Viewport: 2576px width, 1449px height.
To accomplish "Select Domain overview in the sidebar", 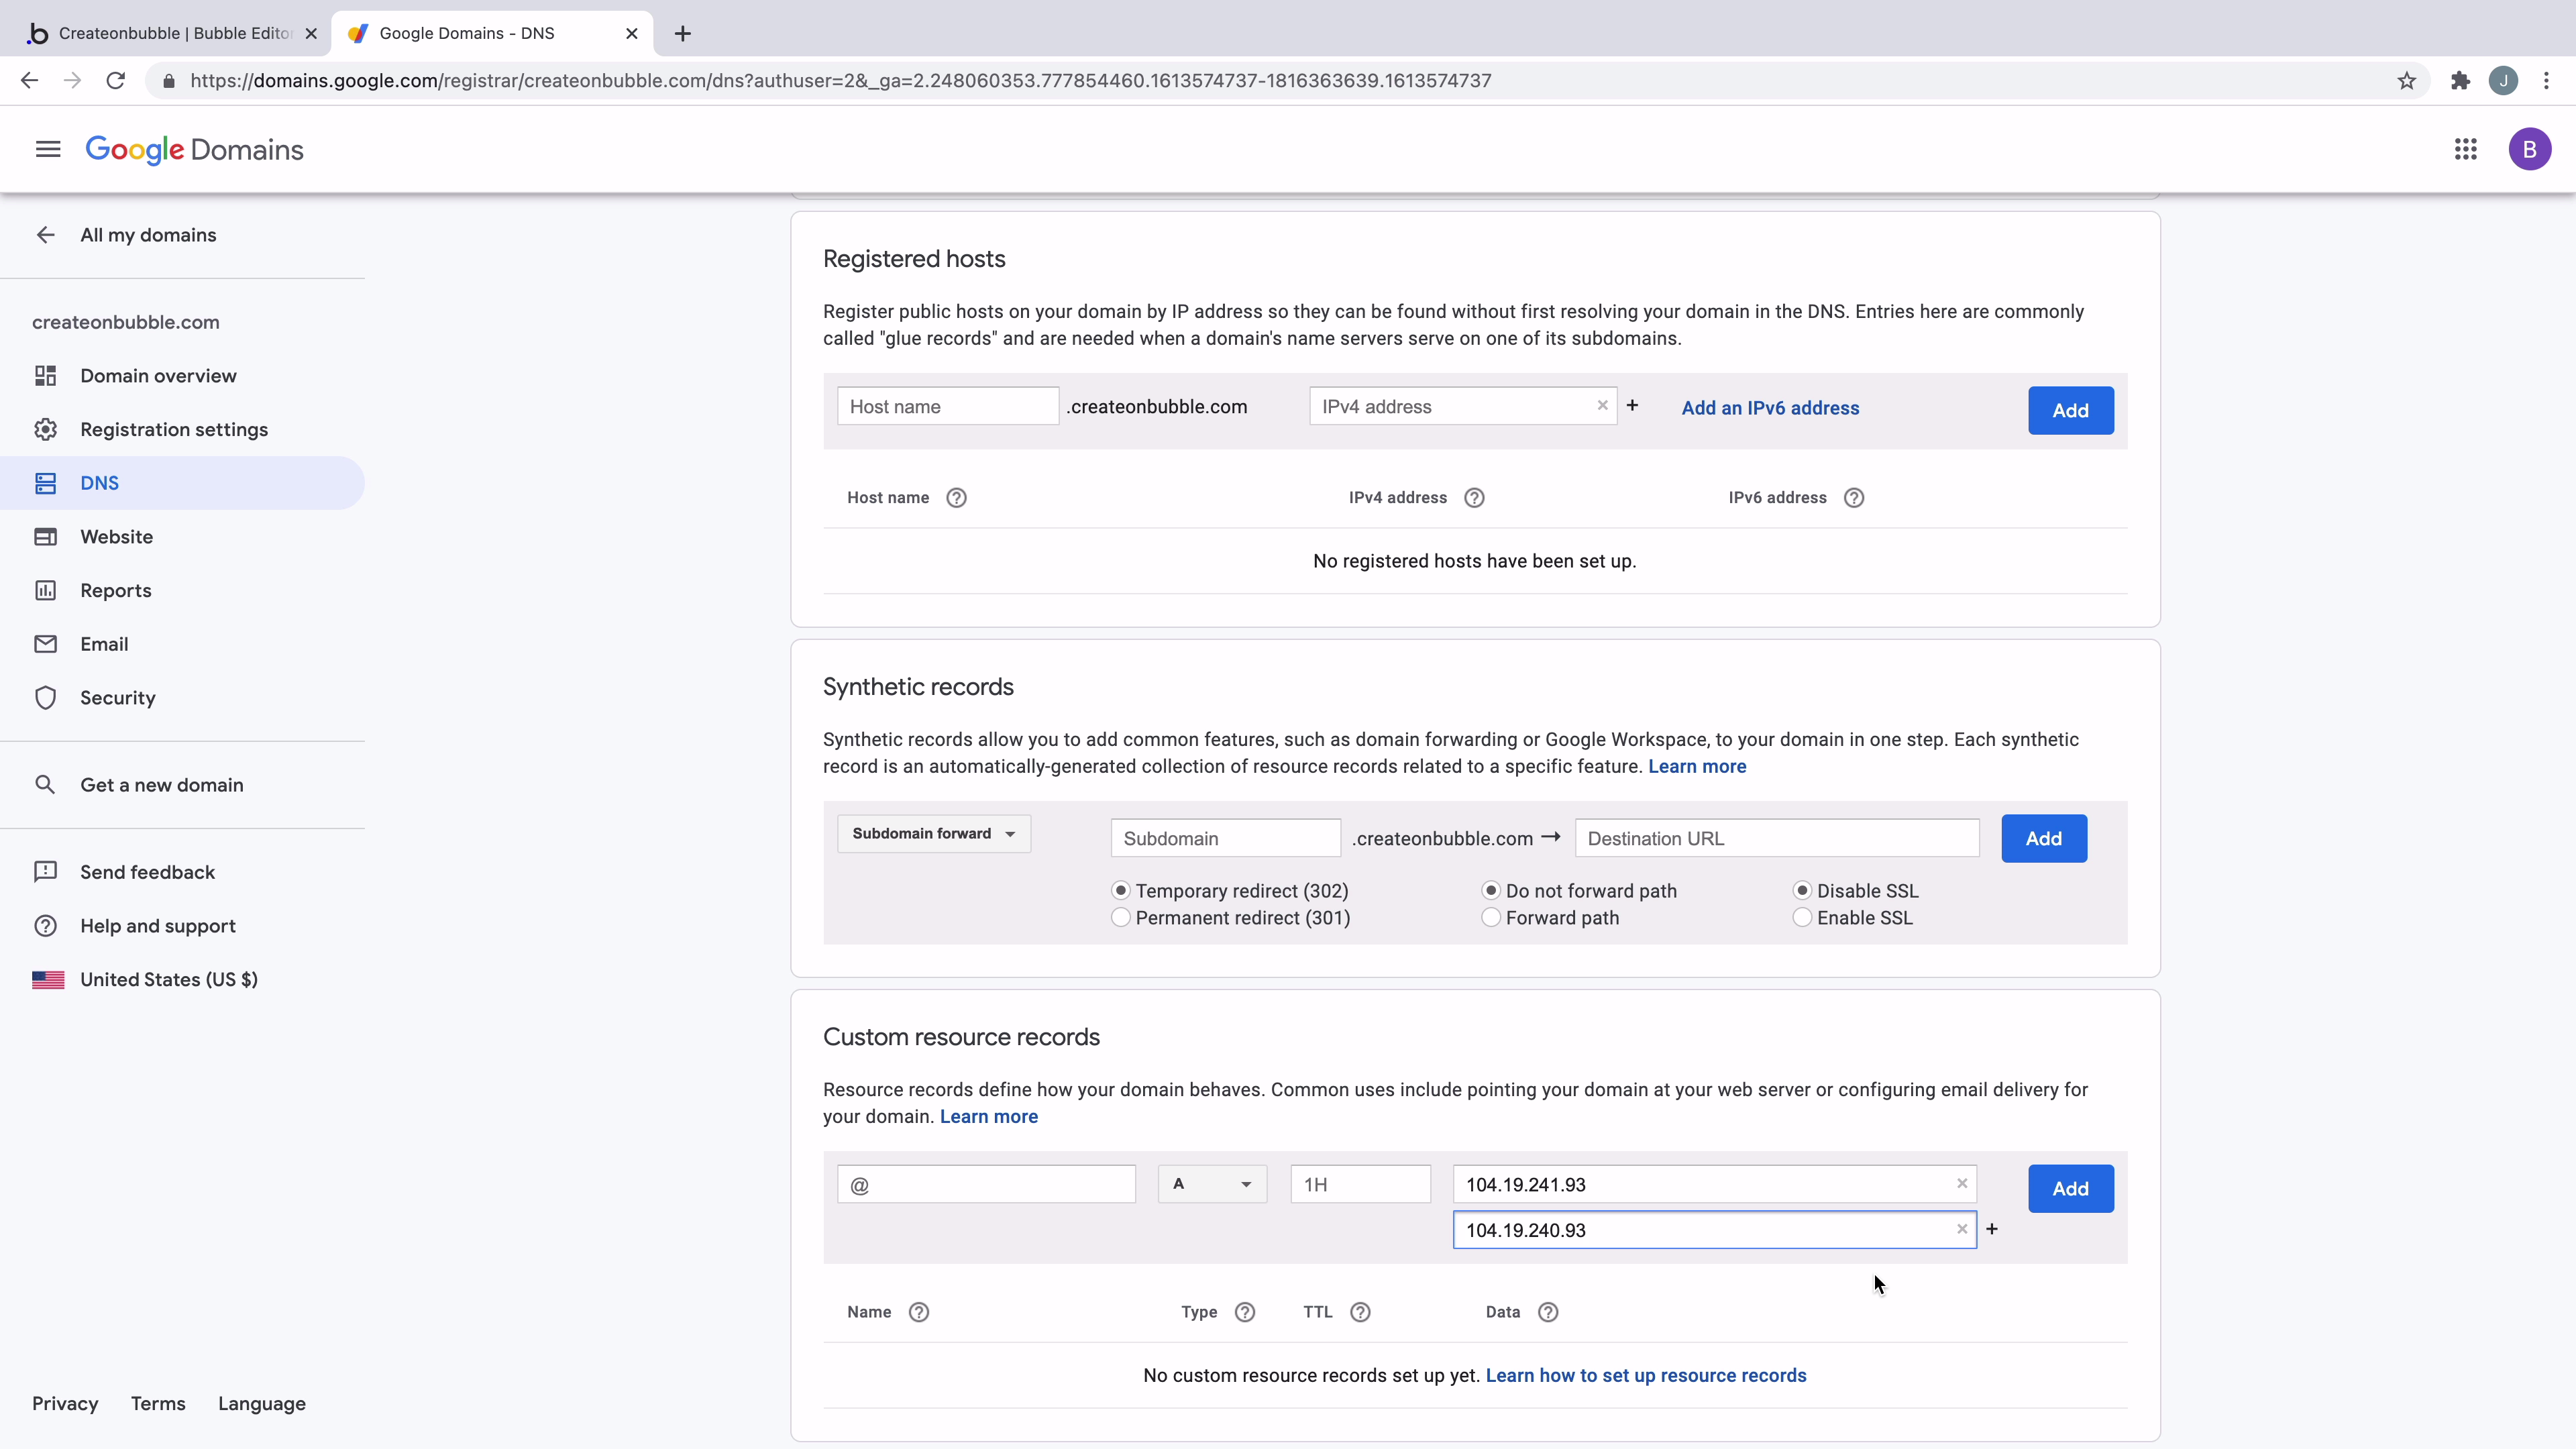I will (157, 375).
